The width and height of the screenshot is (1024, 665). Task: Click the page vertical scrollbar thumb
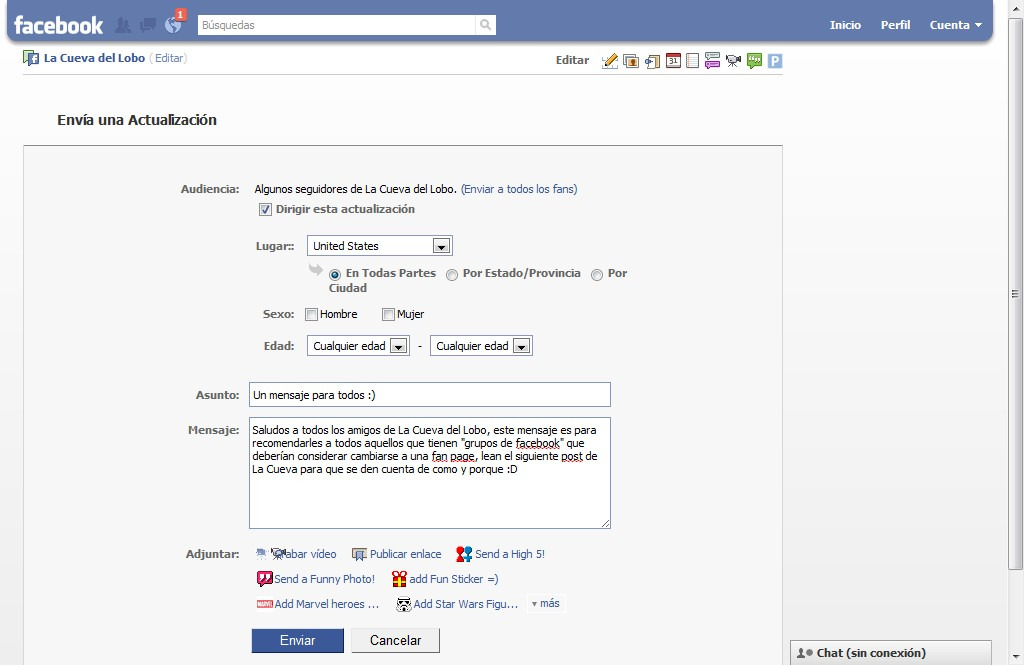tap(1016, 294)
